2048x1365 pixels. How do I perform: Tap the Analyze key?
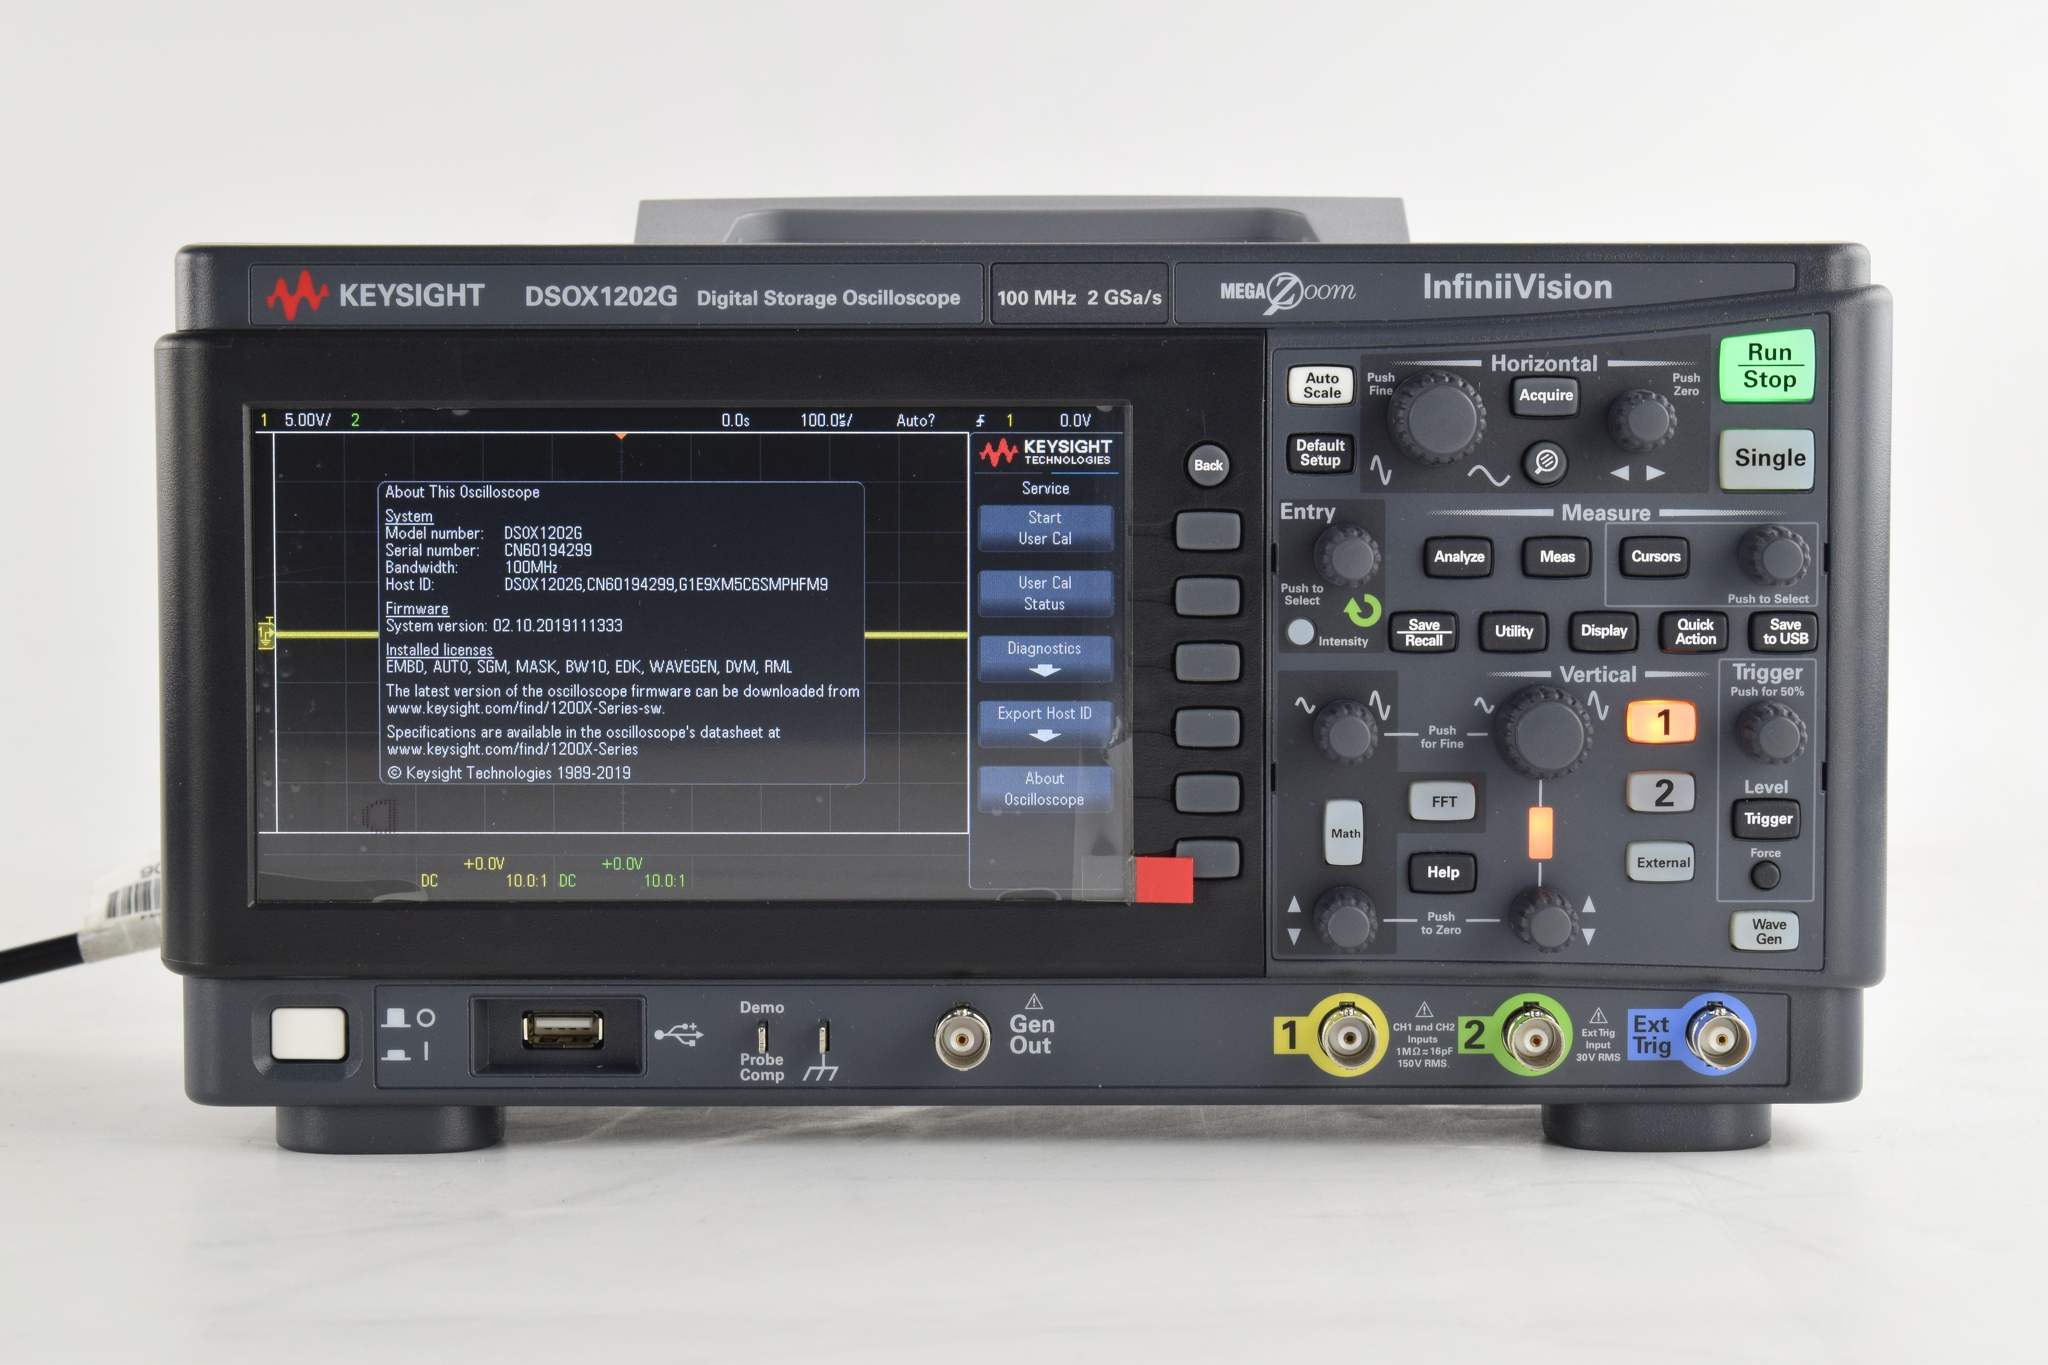[1459, 557]
